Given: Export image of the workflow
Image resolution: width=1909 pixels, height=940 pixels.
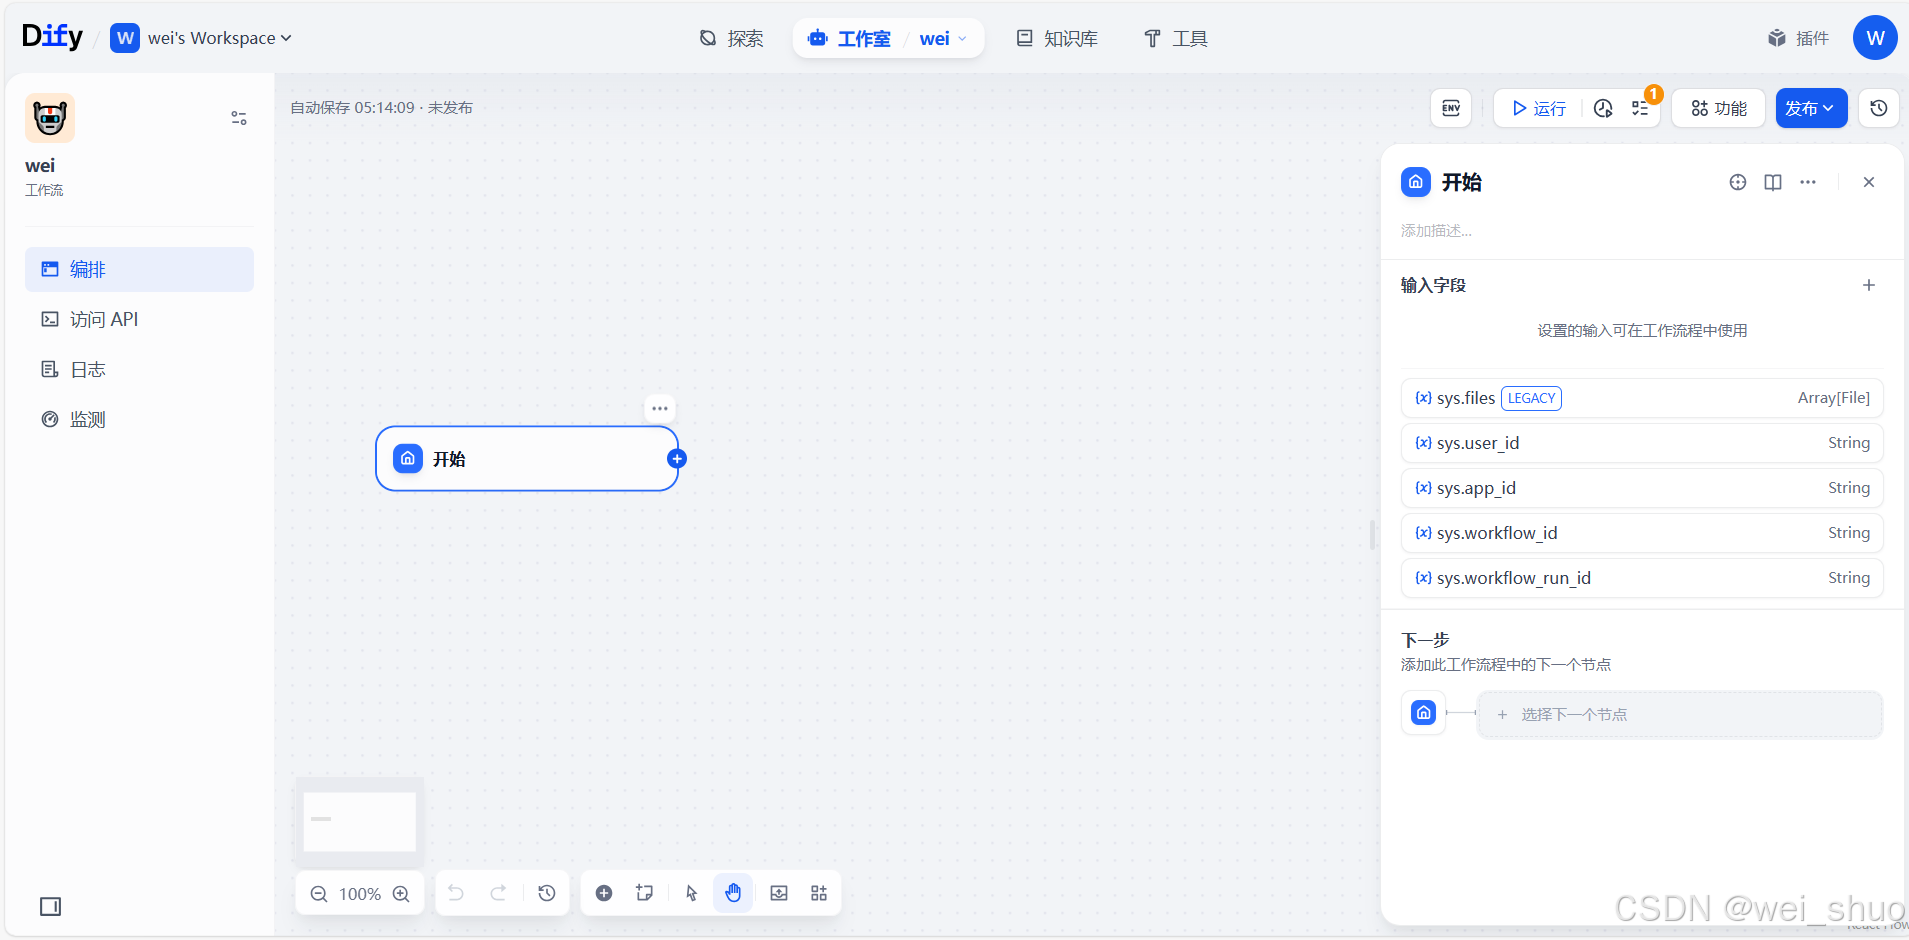Looking at the screenshot, I should point(779,893).
